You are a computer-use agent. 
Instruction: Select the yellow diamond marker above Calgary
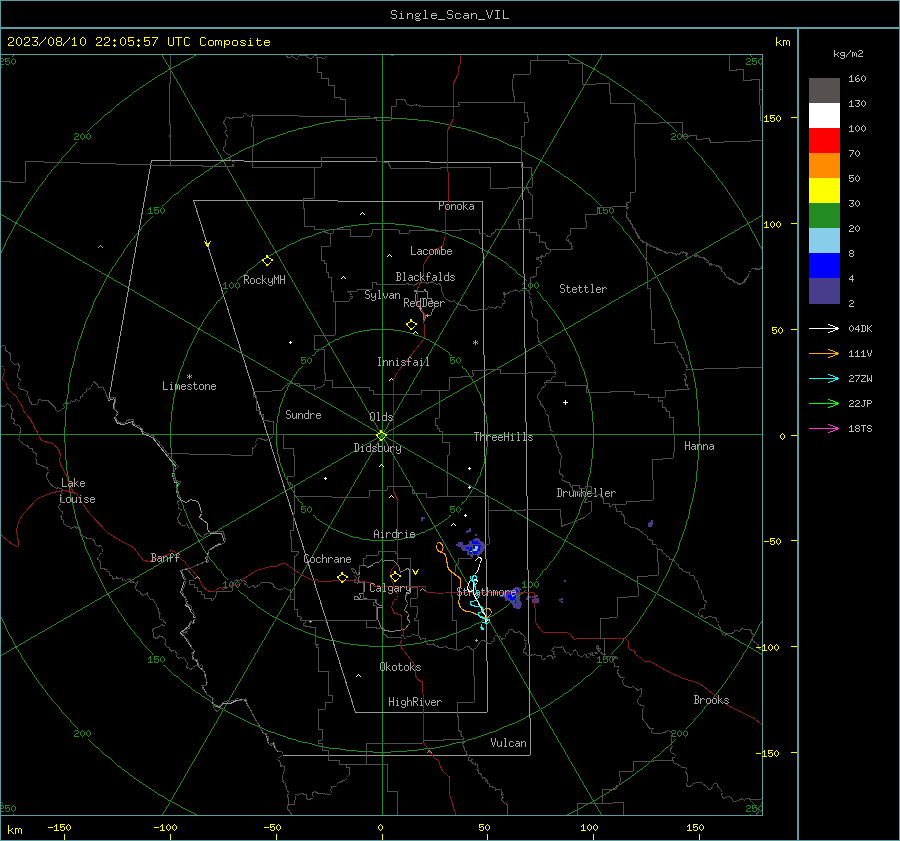tap(395, 576)
